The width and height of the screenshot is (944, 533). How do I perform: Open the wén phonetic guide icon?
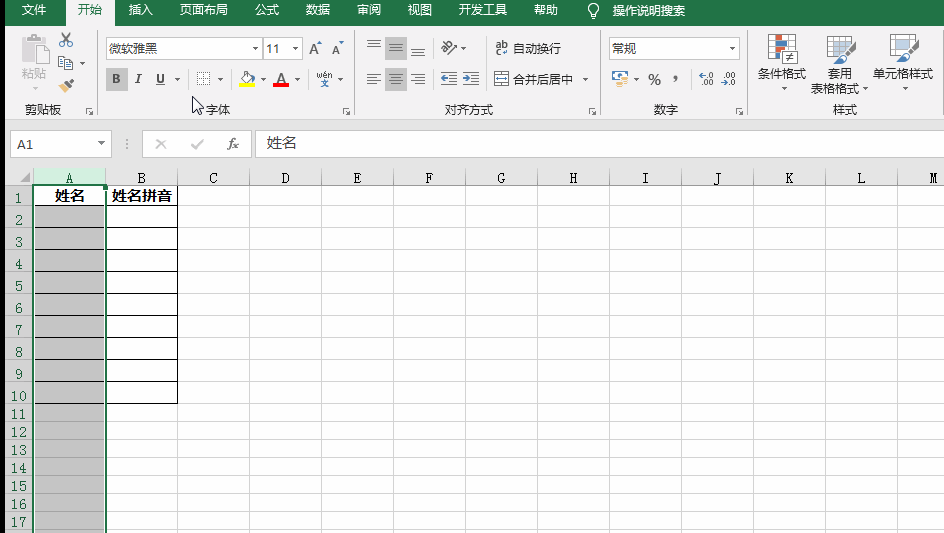tap(324, 79)
